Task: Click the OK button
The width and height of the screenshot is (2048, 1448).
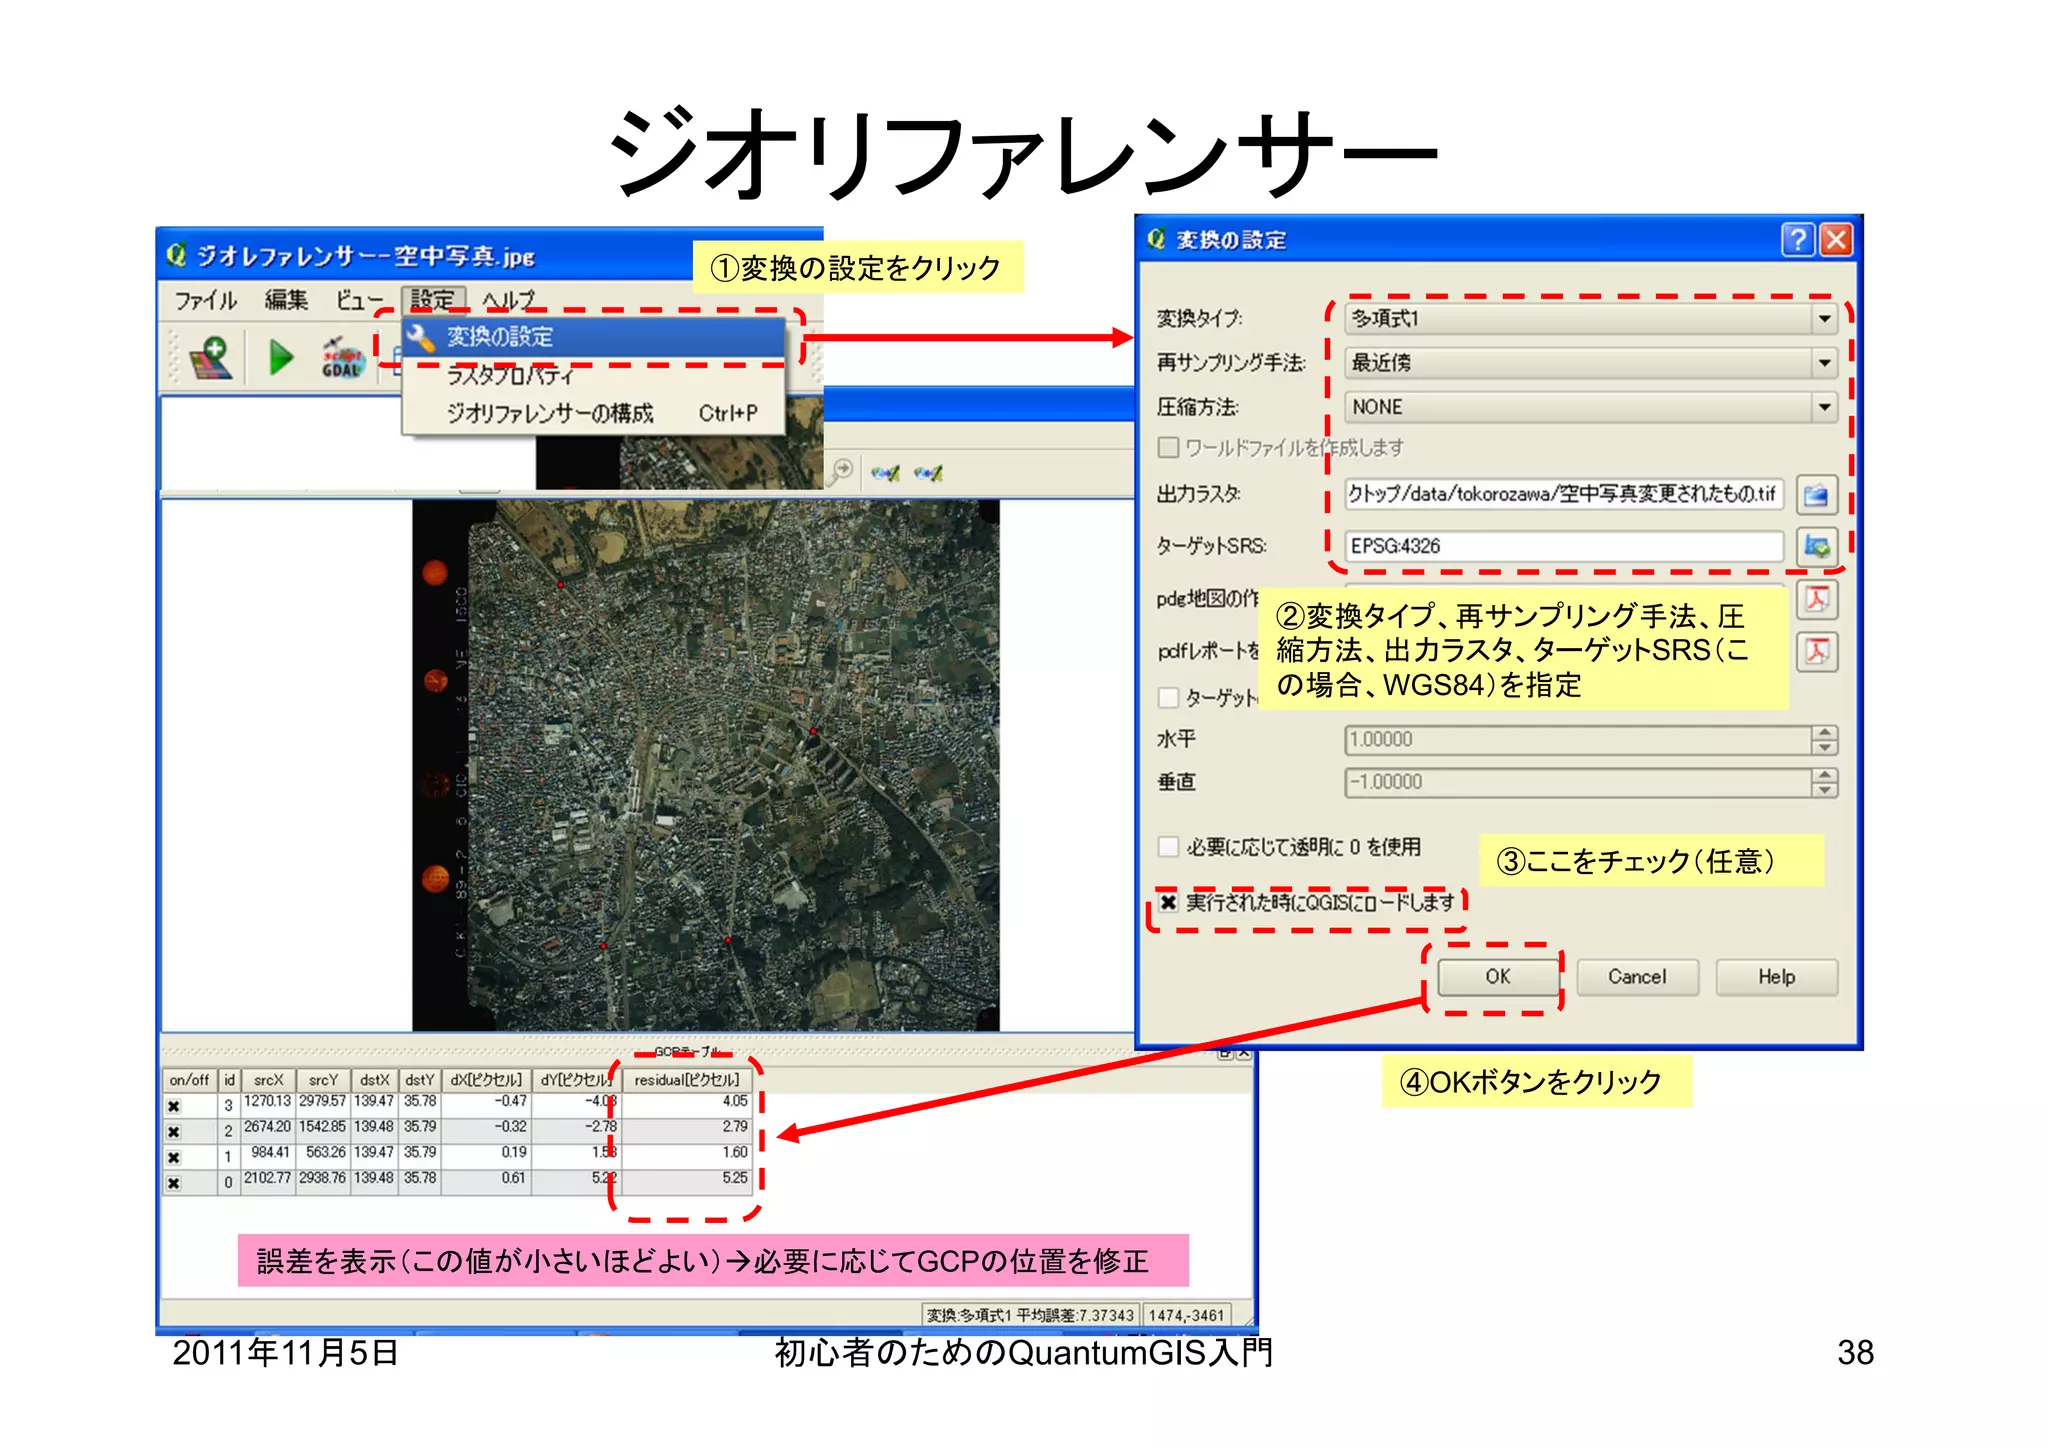Action: pos(1497,977)
